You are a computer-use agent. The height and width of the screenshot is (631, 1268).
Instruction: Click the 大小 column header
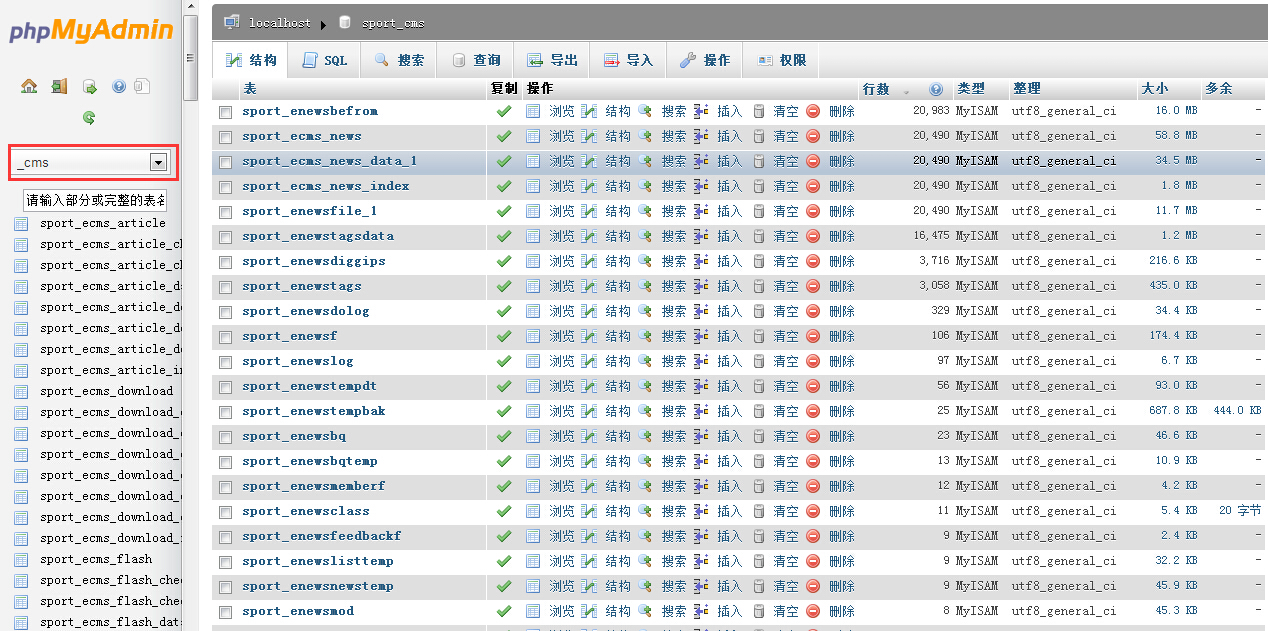click(x=1155, y=89)
